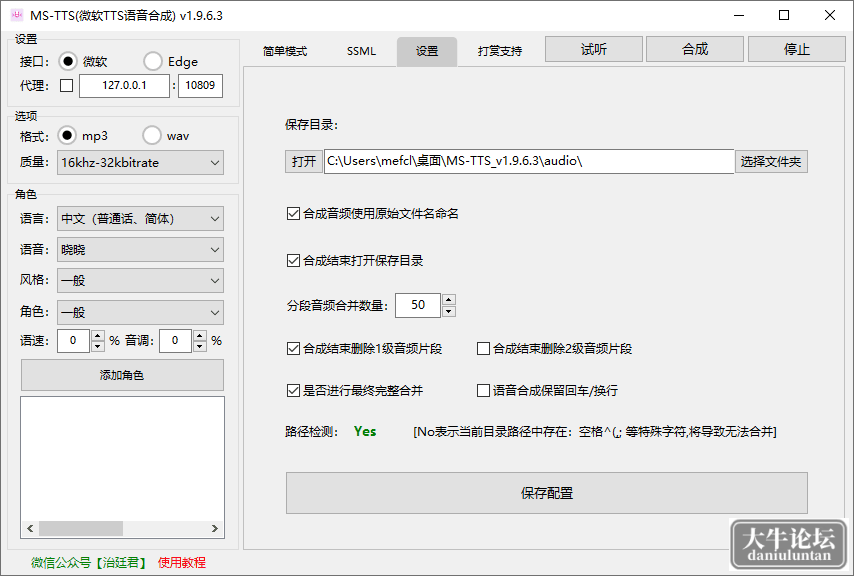Click the 微信公众号【治廷君】 link
Image resolution: width=854 pixels, height=576 pixels.
pyautogui.click(x=90, y=562)
